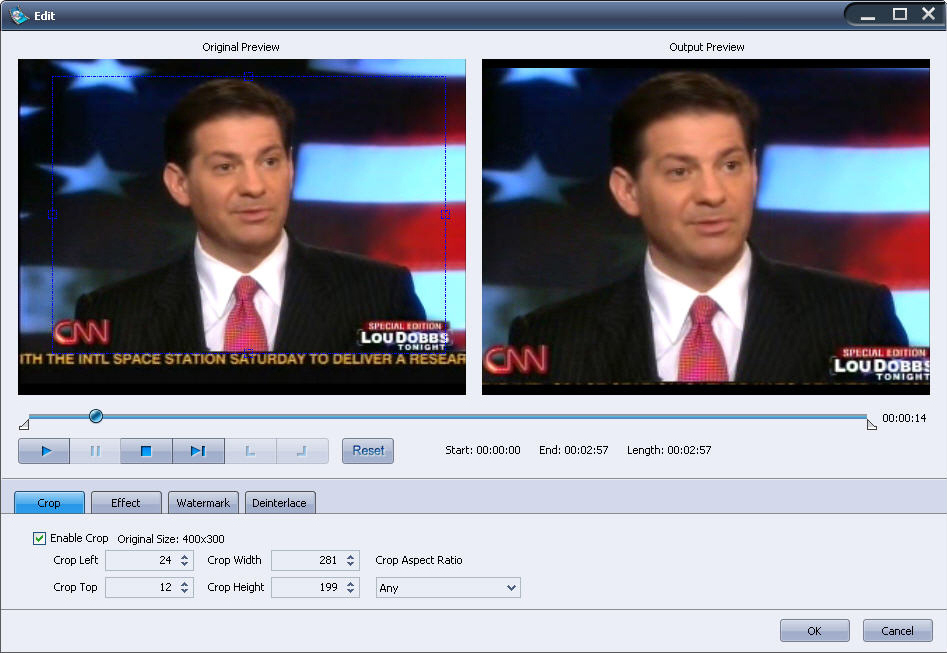
Task: Click the Next Frame step icon
Action: (x=198, y=451)
